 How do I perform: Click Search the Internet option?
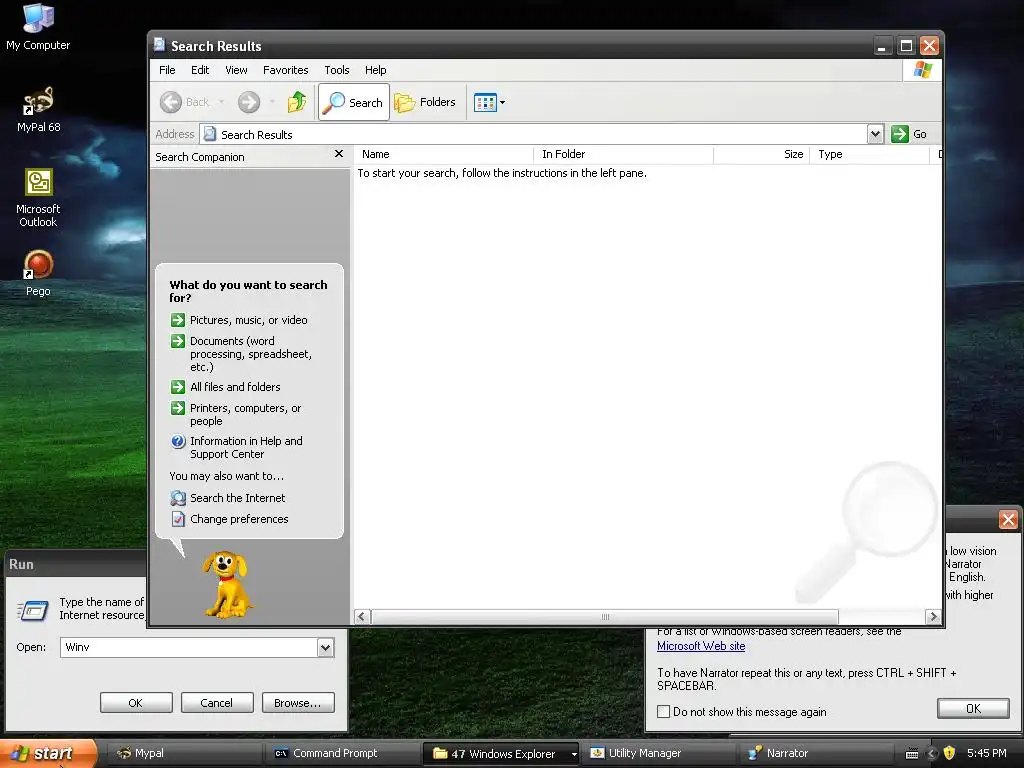(228, 498)
